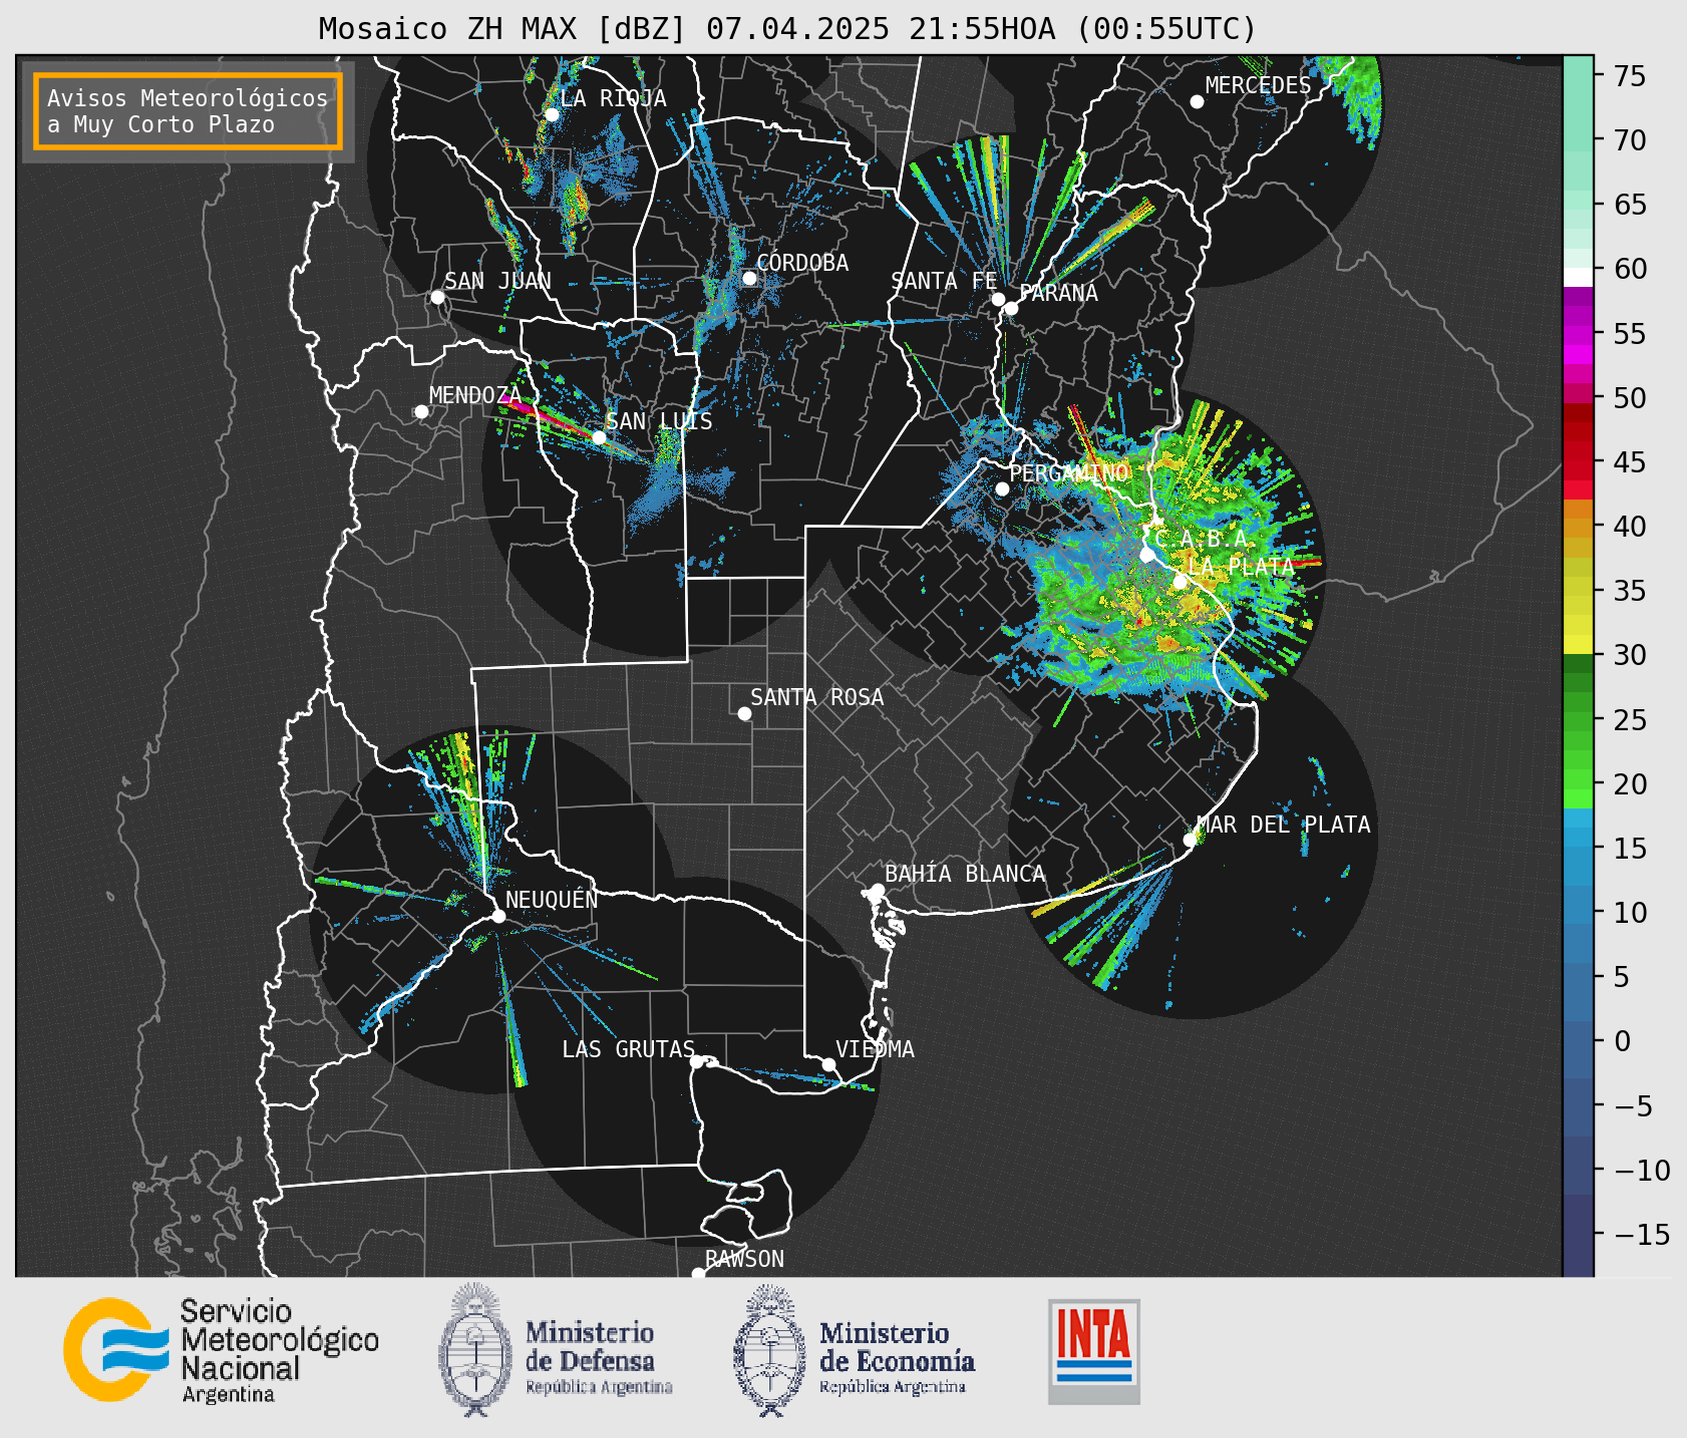Click the Bahía Blanca city marker dot
The image size is (1687, 1438).
point(877,890)
